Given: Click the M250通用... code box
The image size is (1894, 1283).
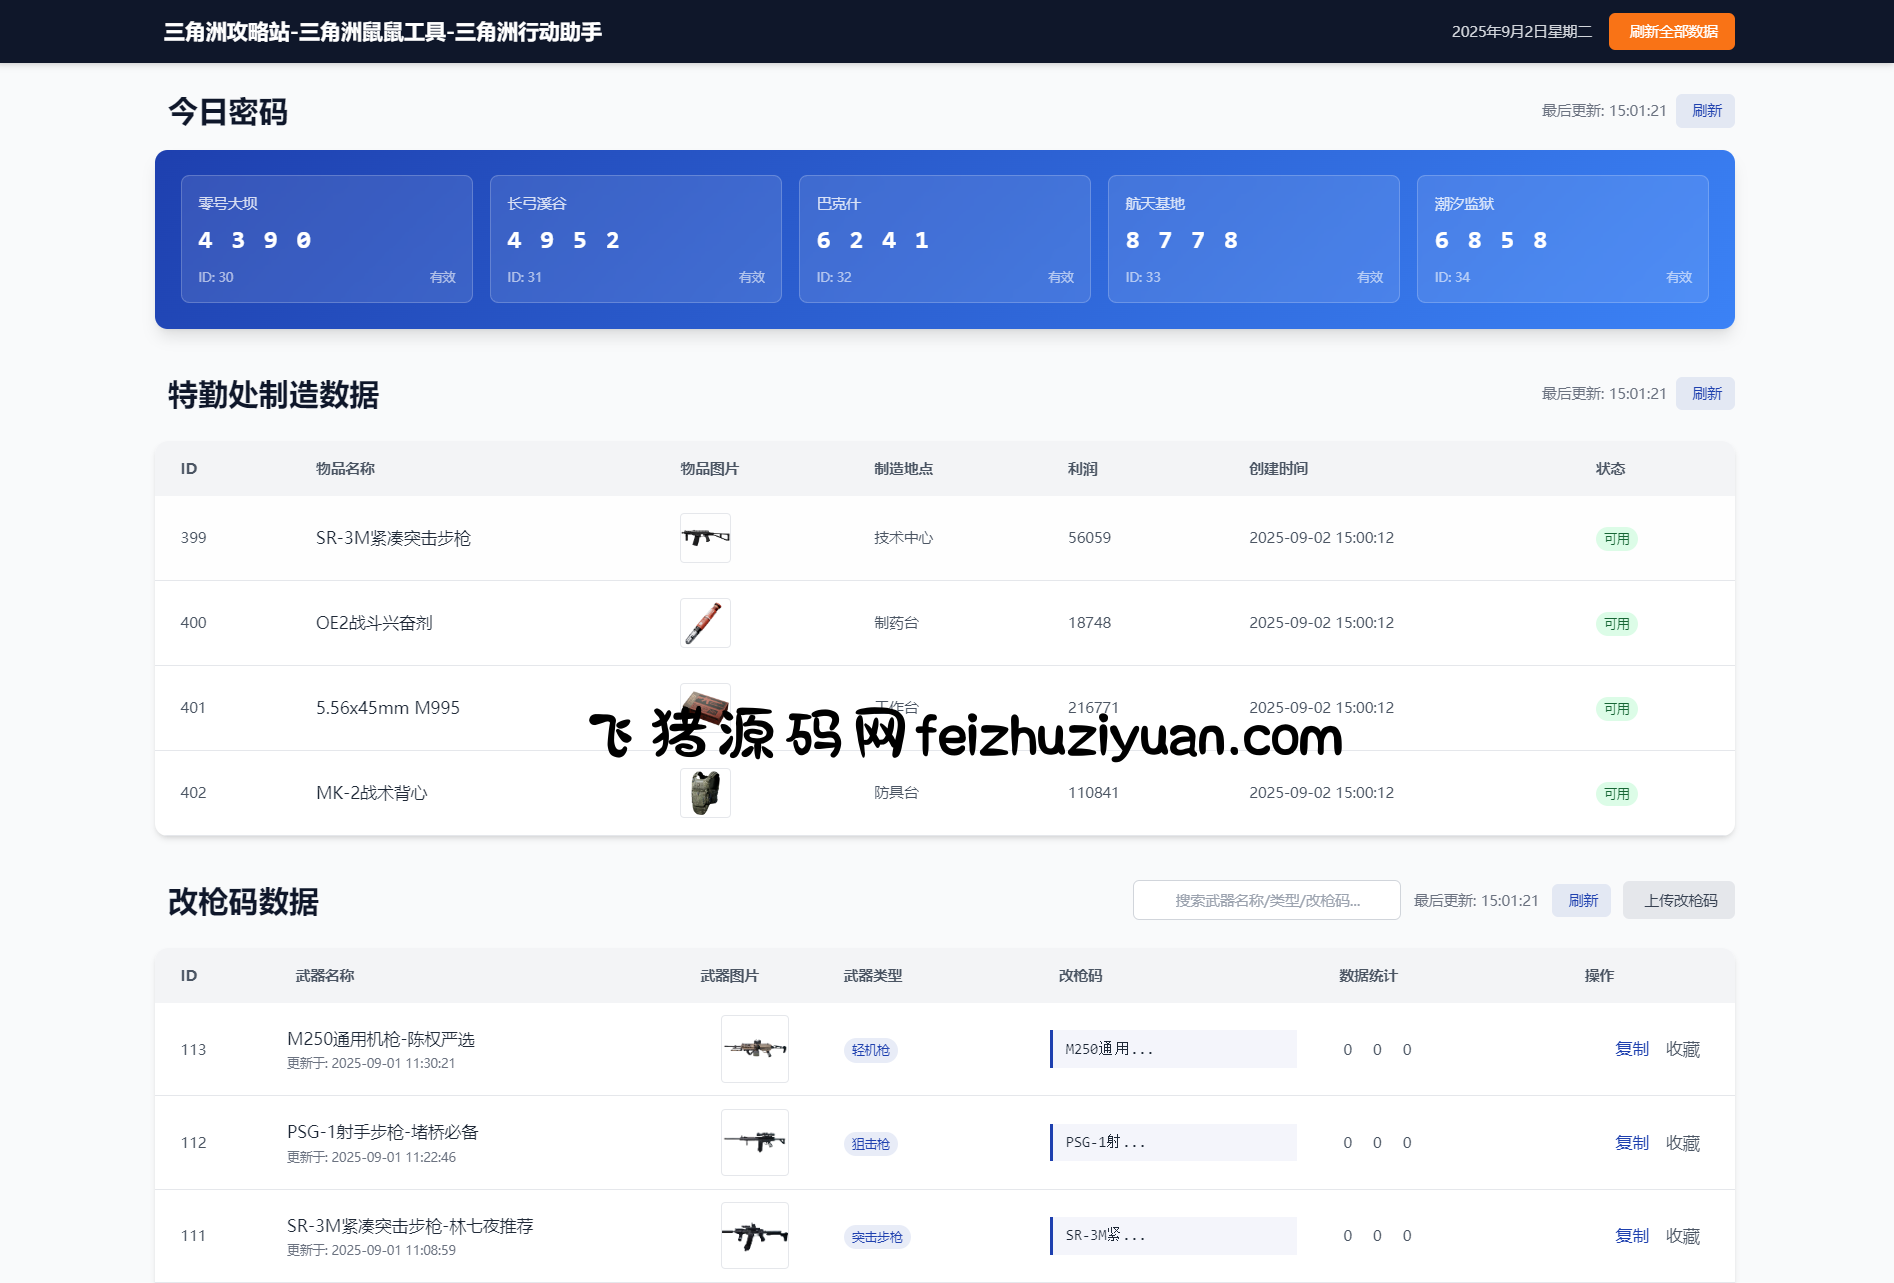Looking at the screenshot, I should coord(1173,1049).
